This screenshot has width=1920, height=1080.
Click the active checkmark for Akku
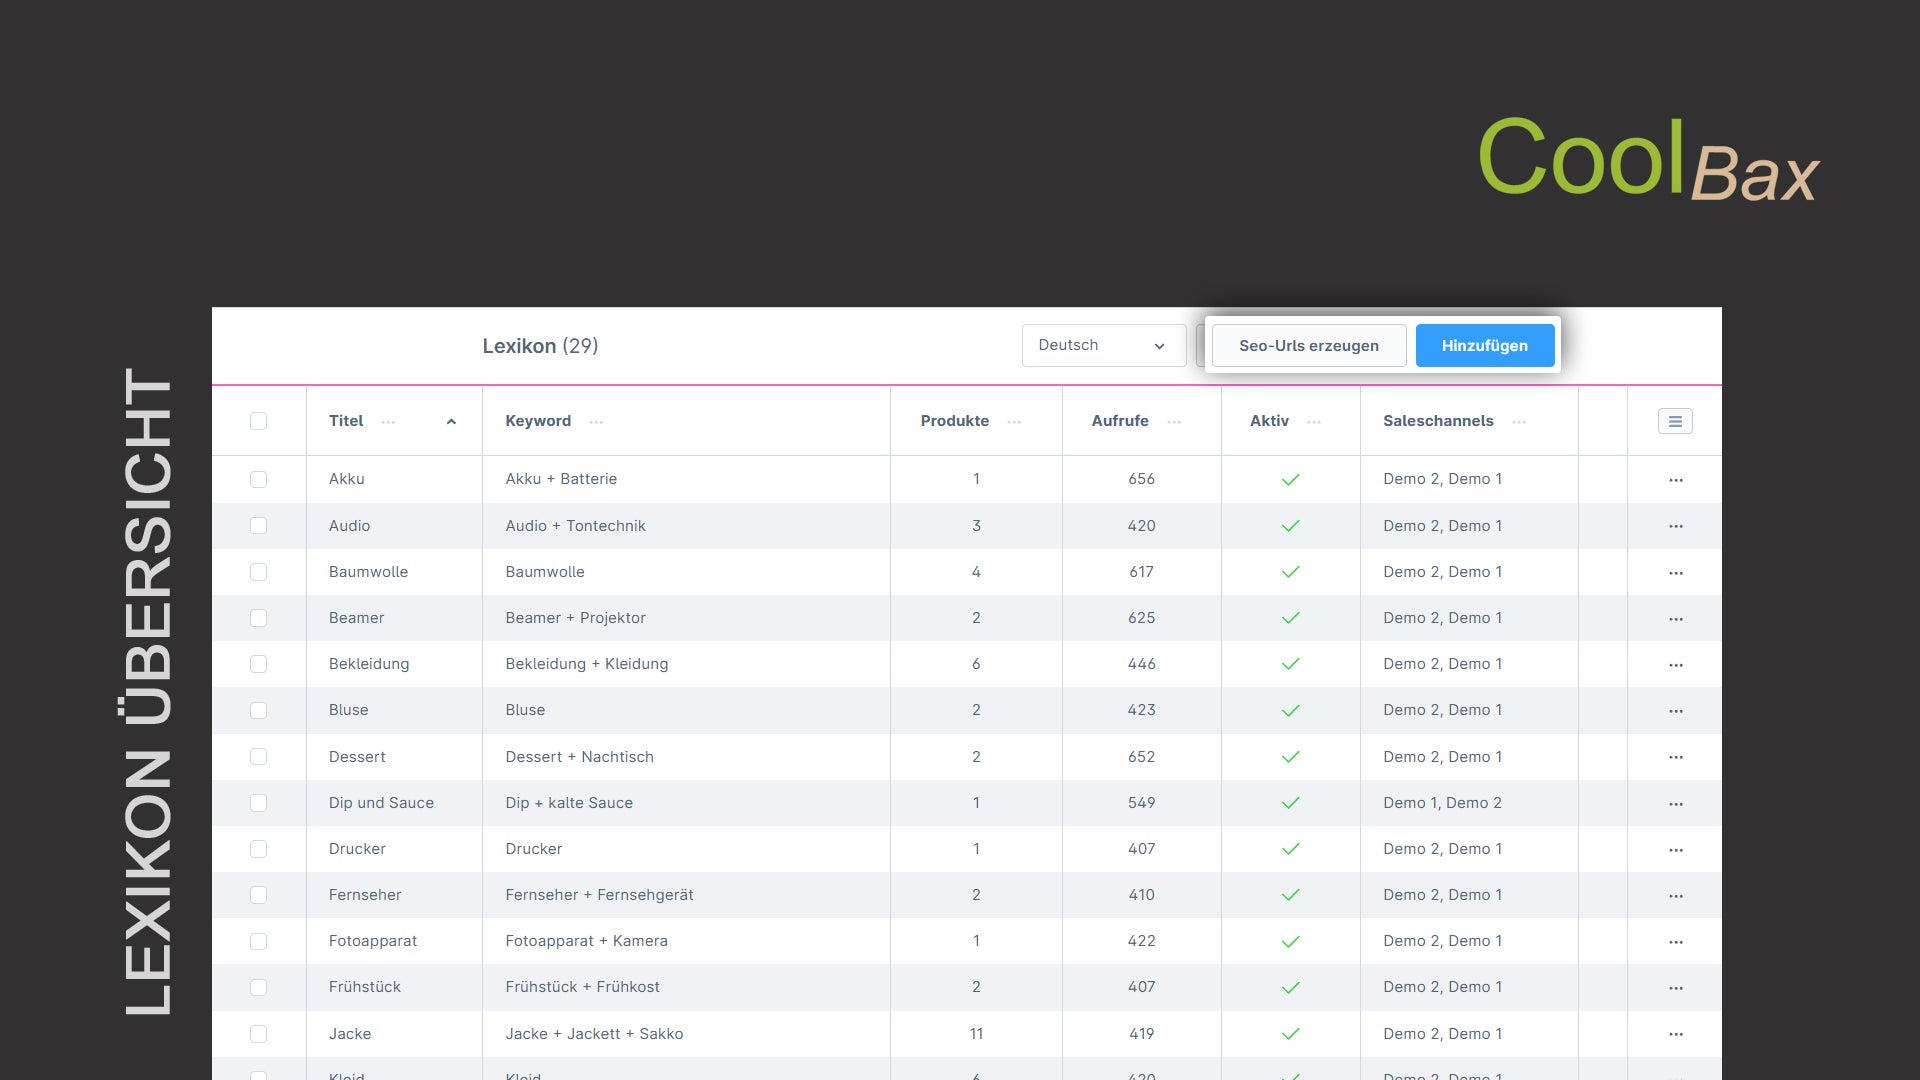1291,480
